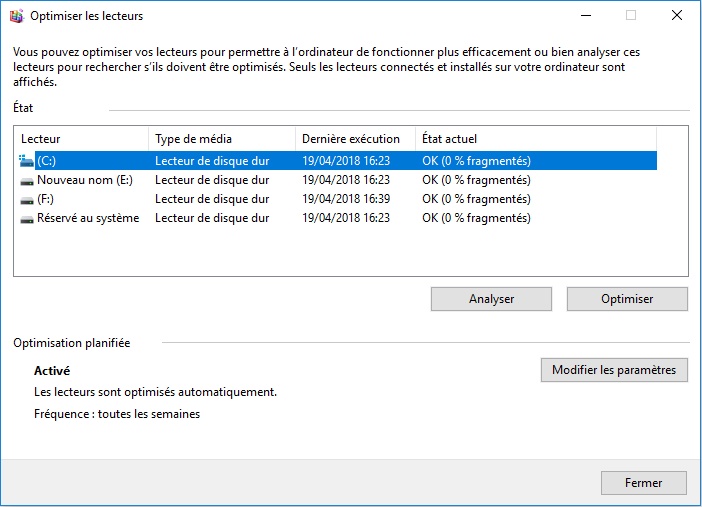Click the F: drive's 19/04/2018 16:39 date

346,199
